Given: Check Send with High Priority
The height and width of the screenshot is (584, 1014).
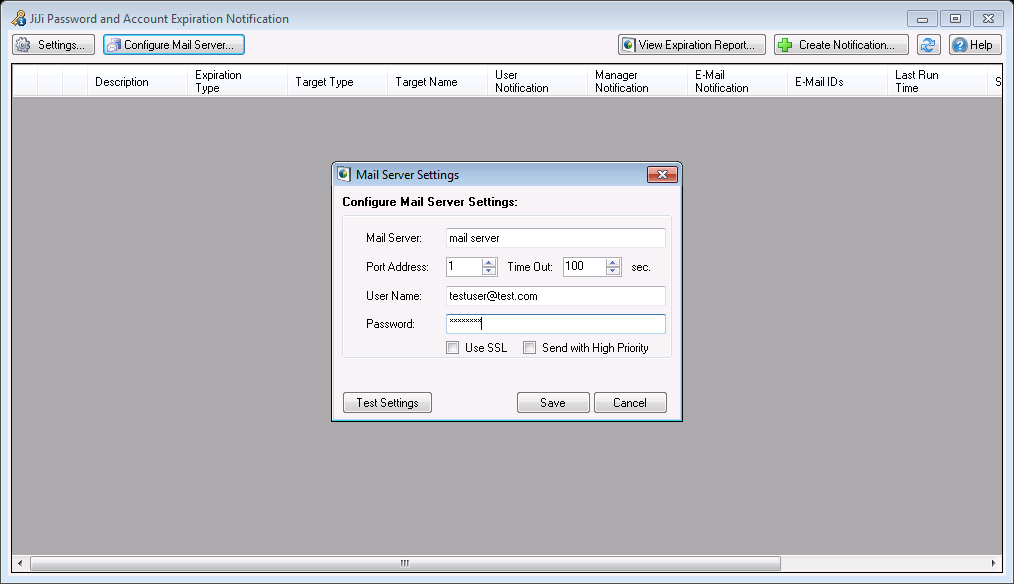Looking at the screenshot, I should [x=530, y=348].
